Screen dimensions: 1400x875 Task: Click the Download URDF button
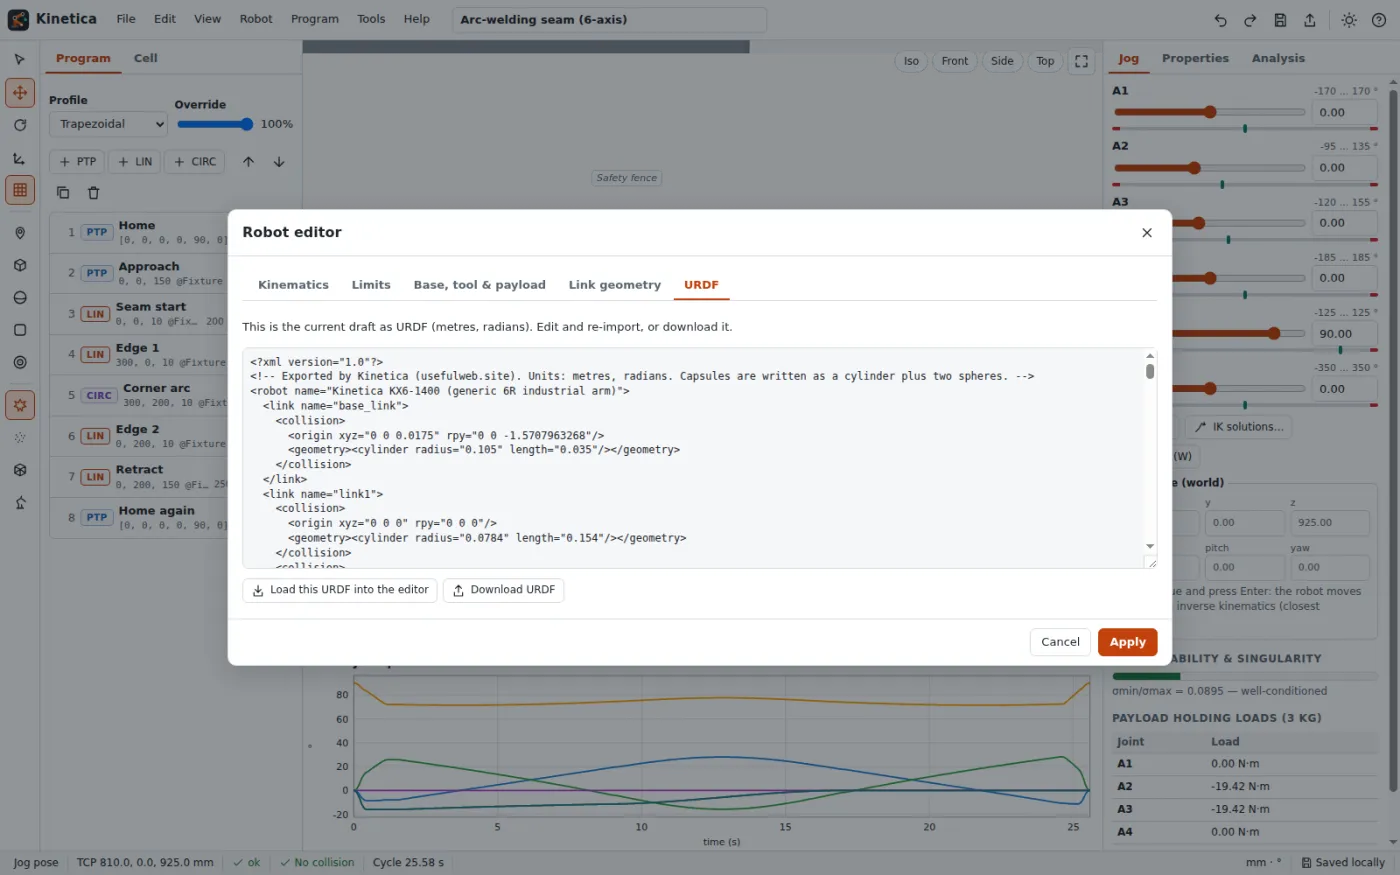click(504, 590)
